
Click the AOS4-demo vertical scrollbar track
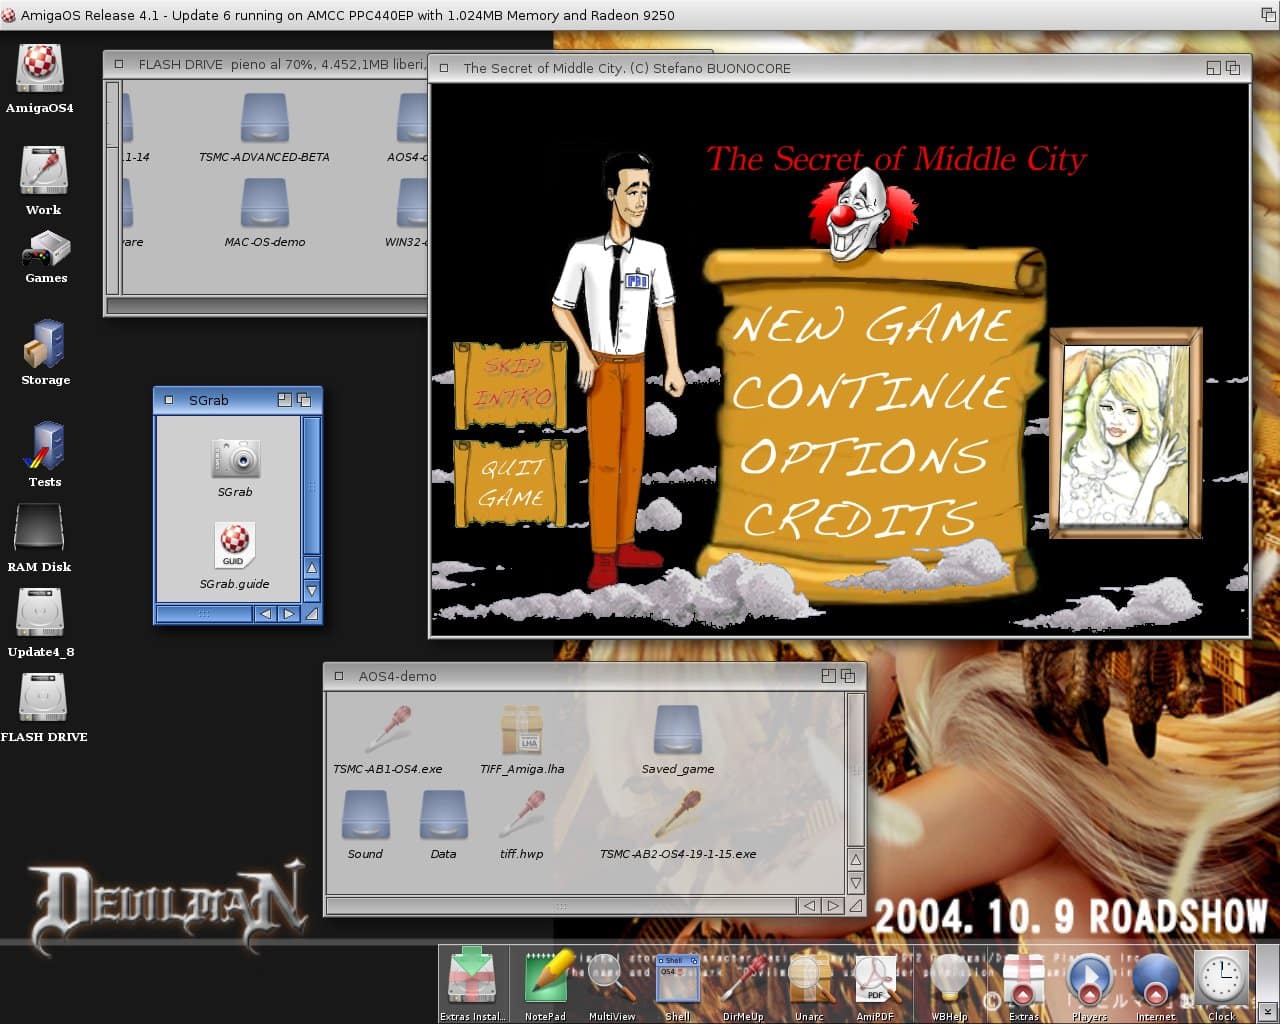pos(856,770)
